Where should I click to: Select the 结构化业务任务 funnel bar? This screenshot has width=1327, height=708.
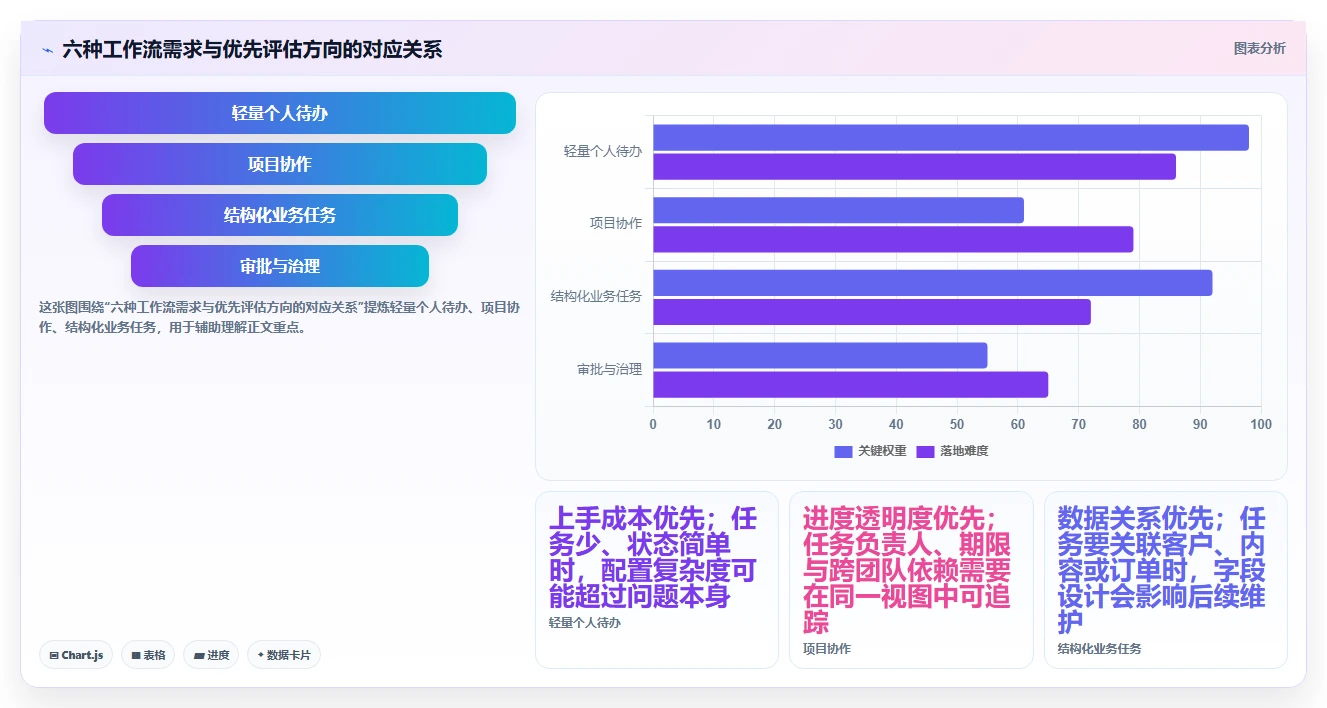click(x=280, y=215)
